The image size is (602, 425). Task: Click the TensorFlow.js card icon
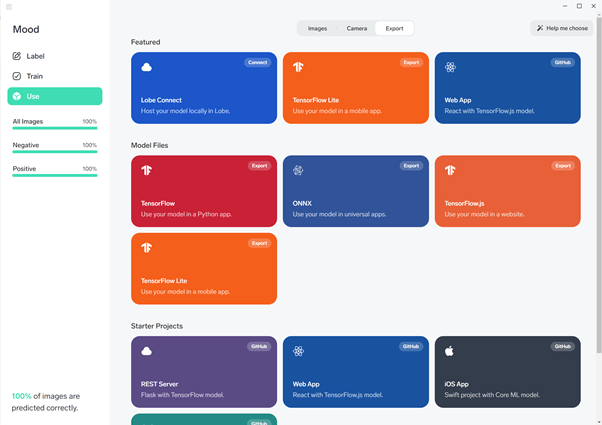pos(451,171)
